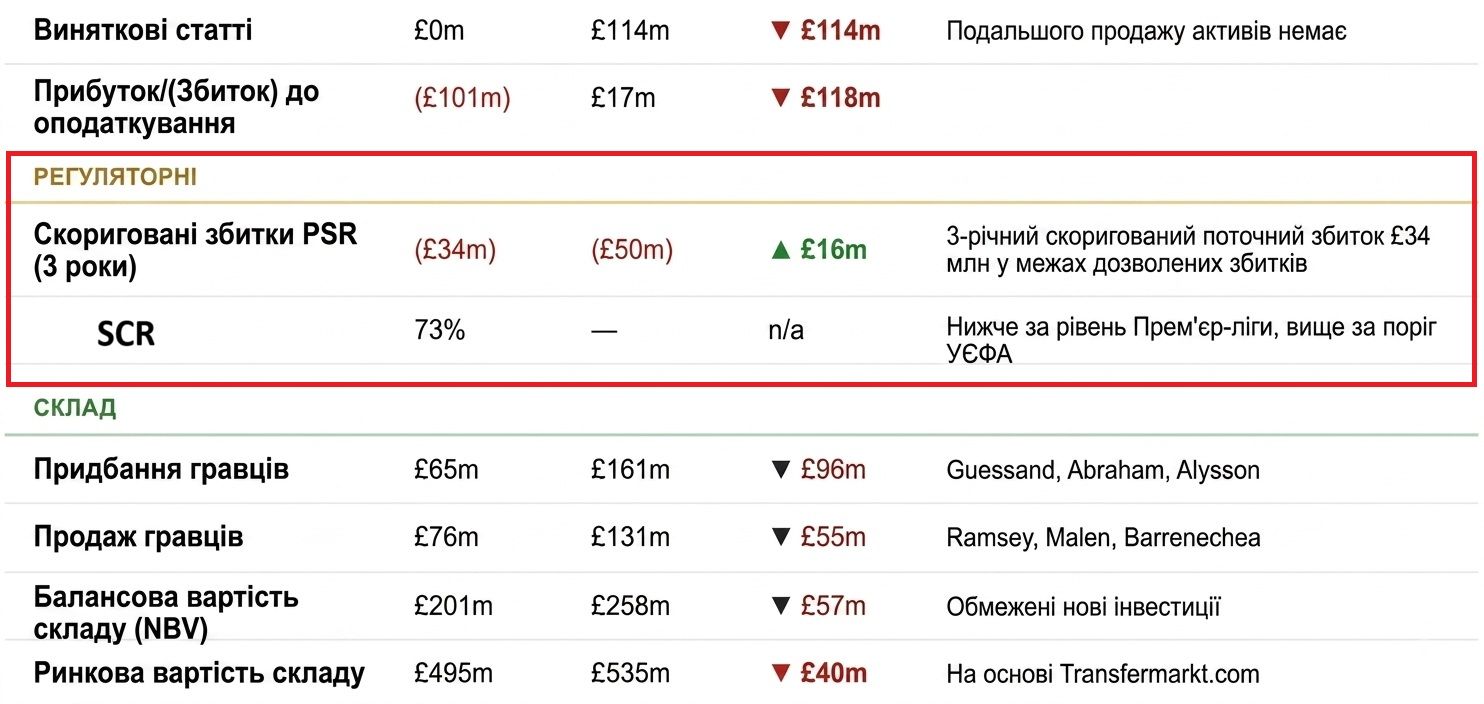The width and height of the screenshot is (1484, 704).
Task: Click the red down arrow beside £114m
Action: (x=780, y=31)
